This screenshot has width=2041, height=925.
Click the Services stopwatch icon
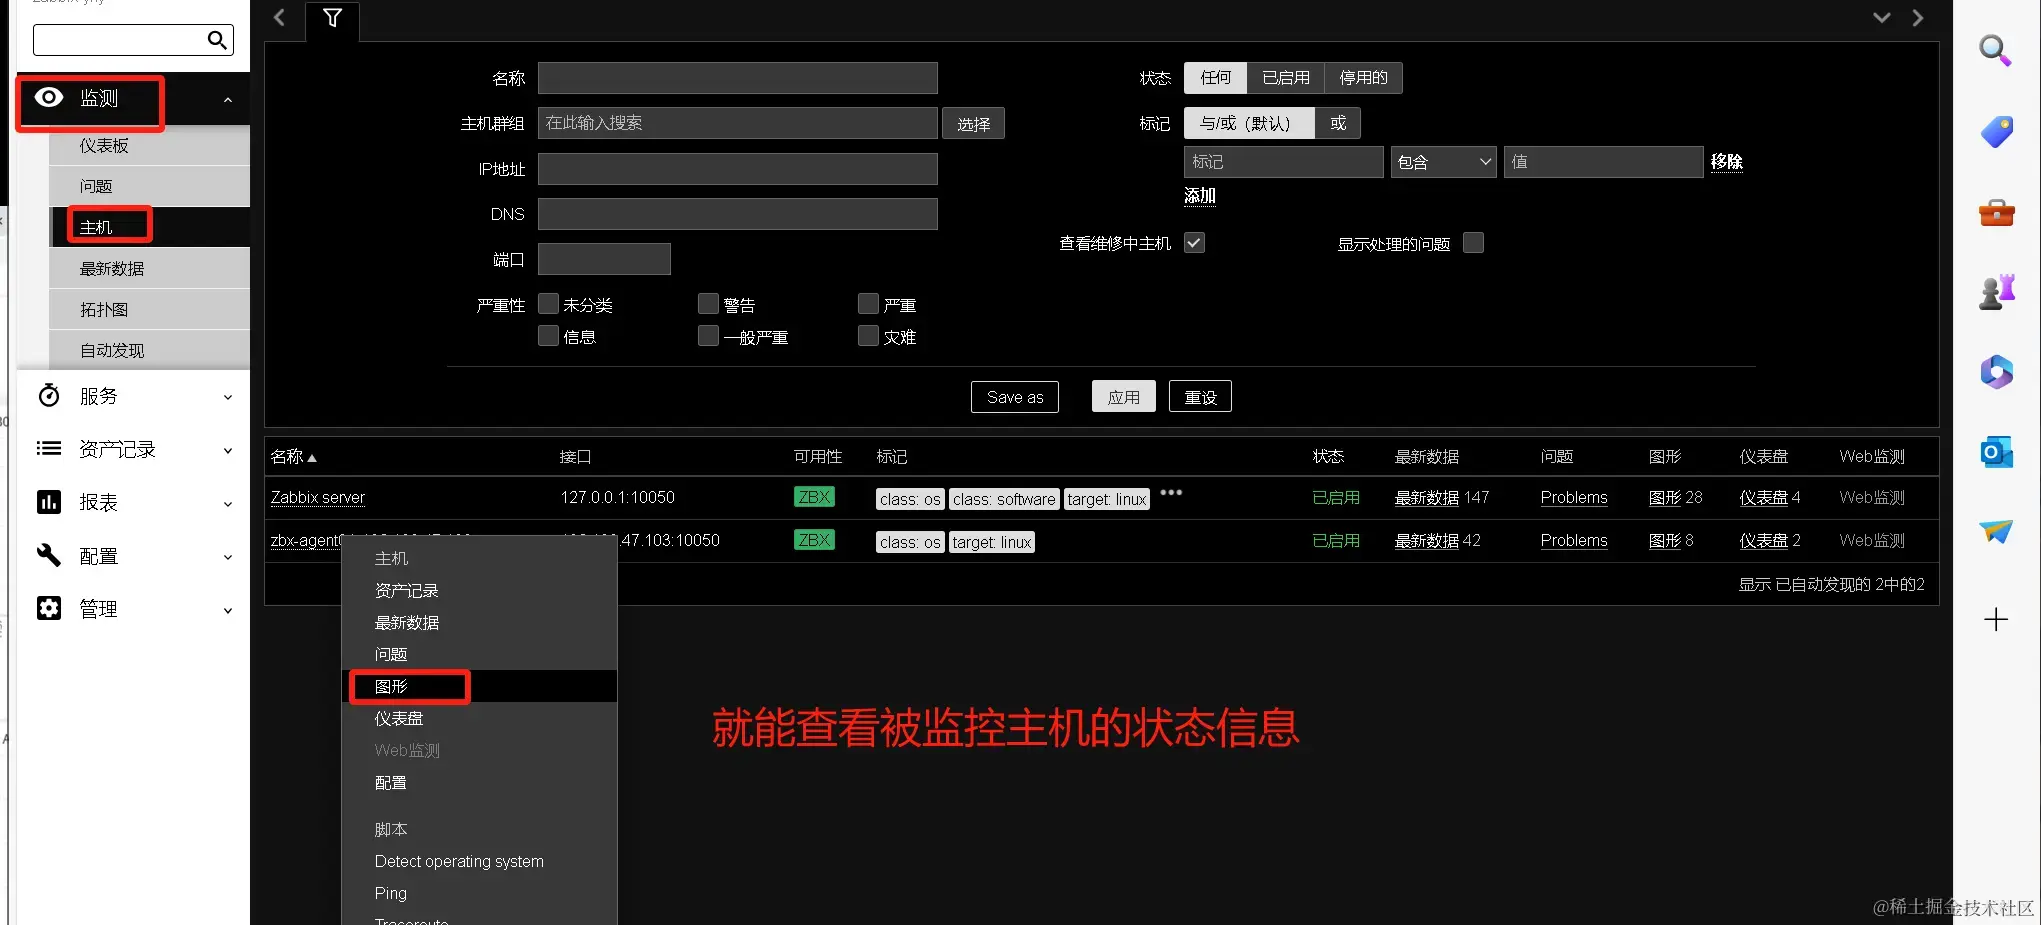pos(49,396)
